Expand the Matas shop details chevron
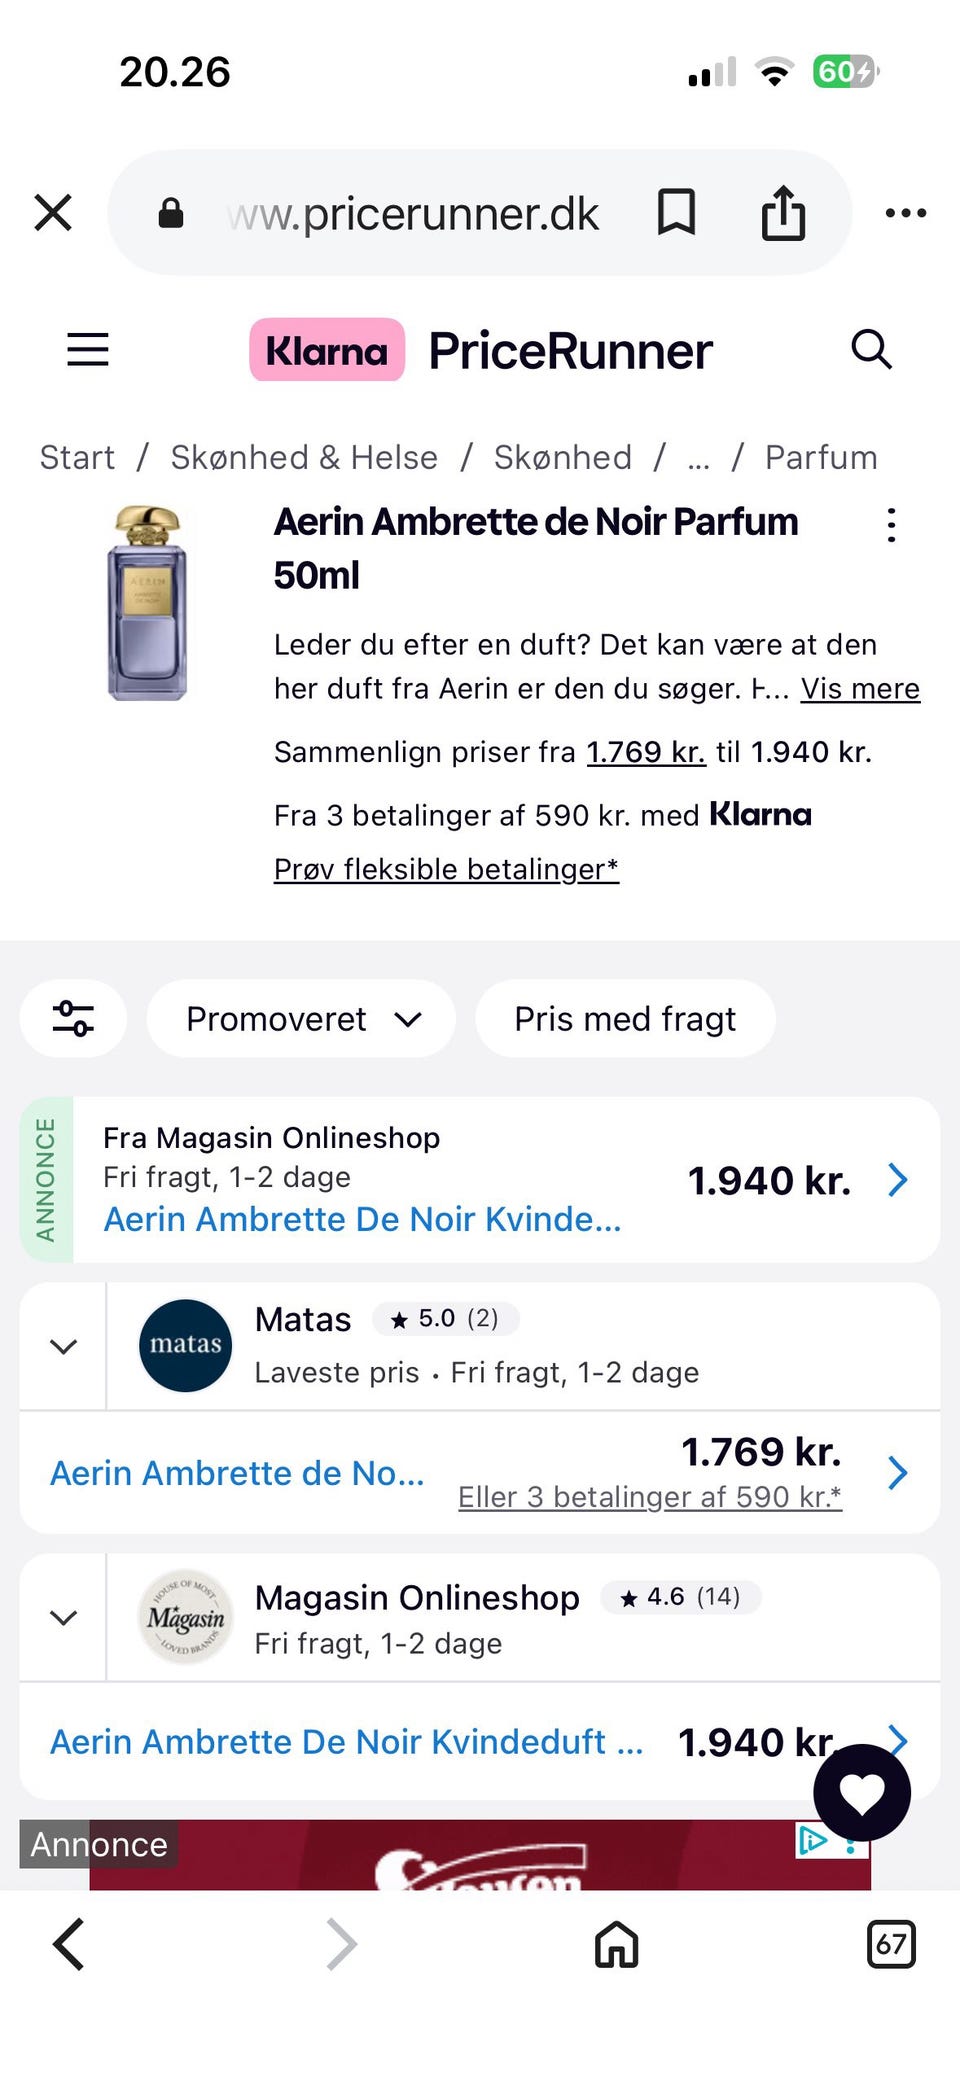 click(63, 1347)
